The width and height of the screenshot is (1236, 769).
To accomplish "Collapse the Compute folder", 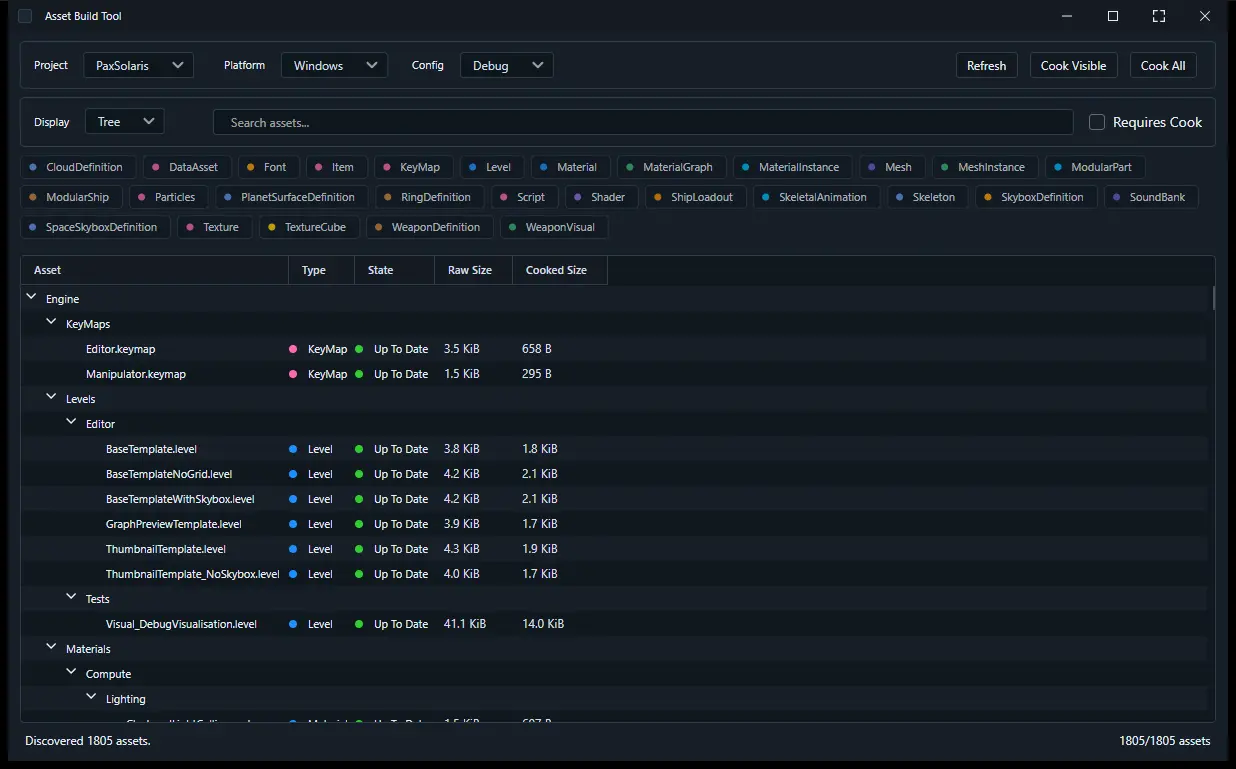I will 72,673.
